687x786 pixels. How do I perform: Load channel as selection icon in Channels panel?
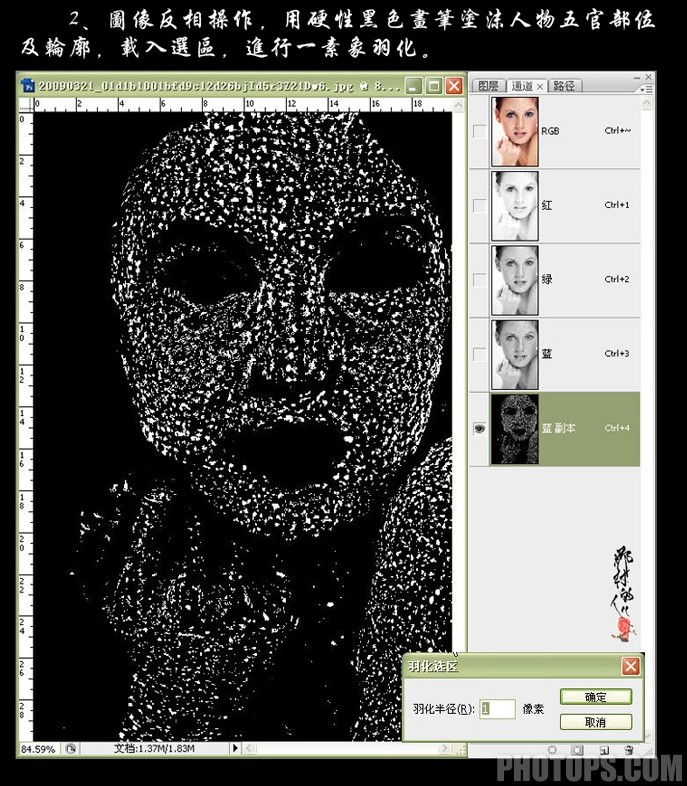(552, 750)
